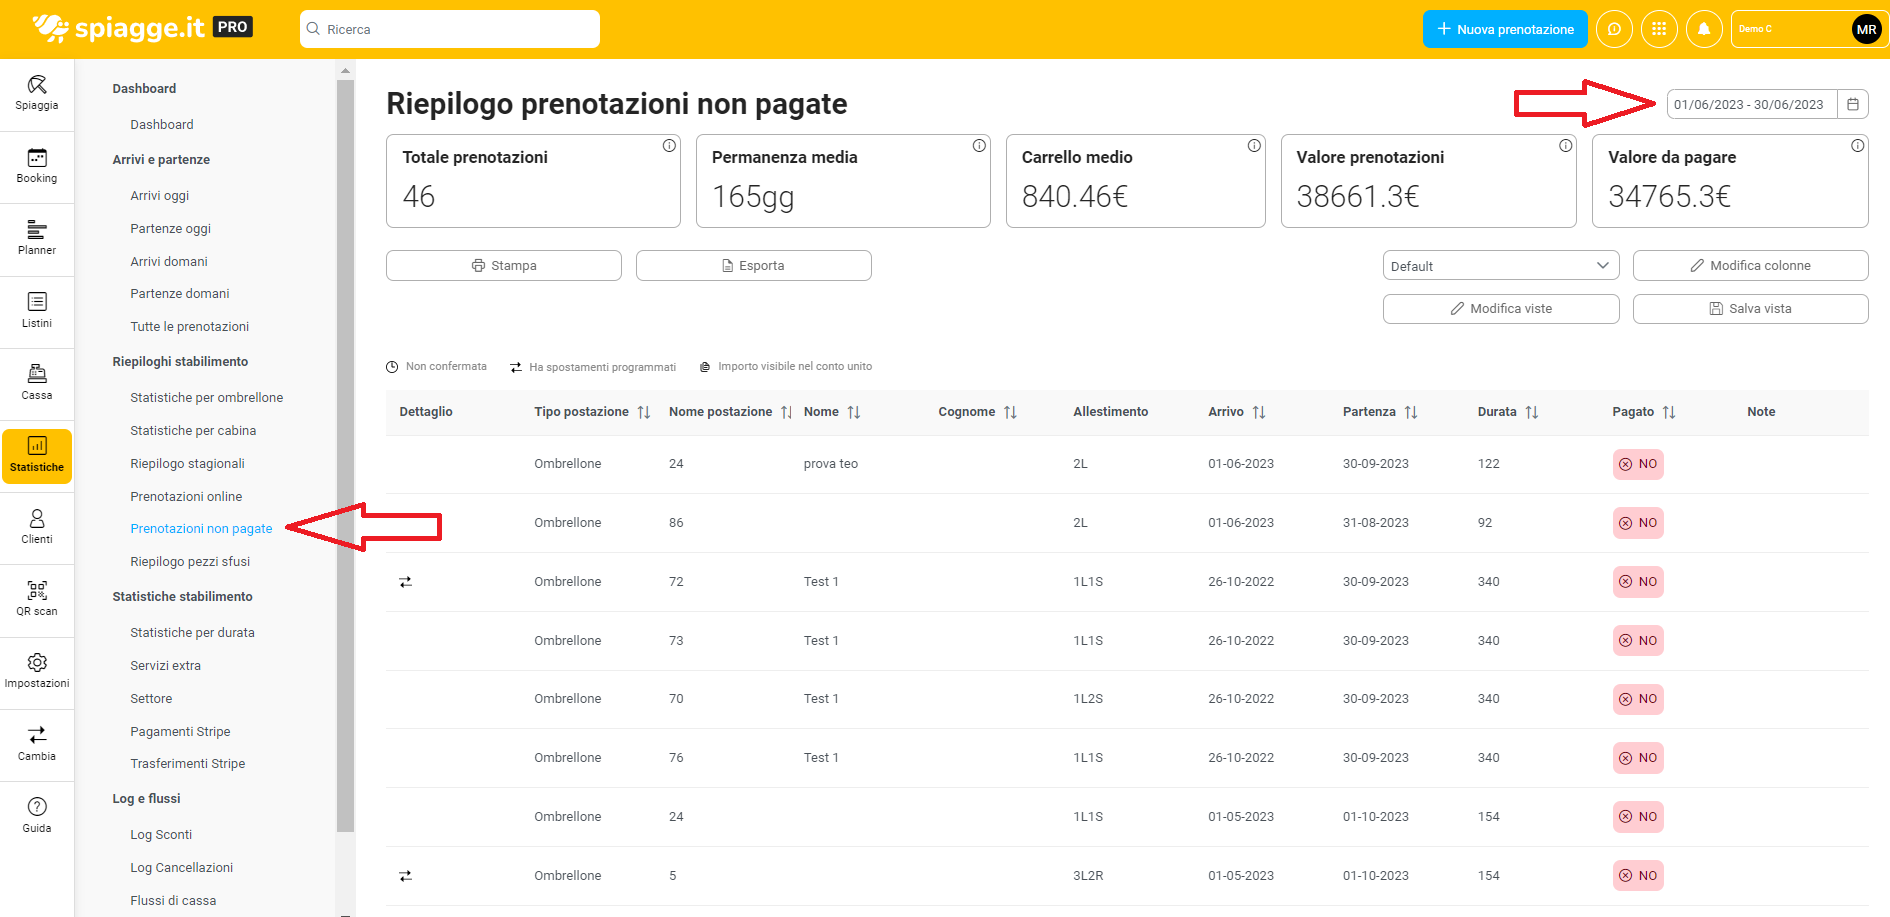This screenshot has height=917, width=1890.
Task: Click the Ricerca search field
Action: (450, 29)
